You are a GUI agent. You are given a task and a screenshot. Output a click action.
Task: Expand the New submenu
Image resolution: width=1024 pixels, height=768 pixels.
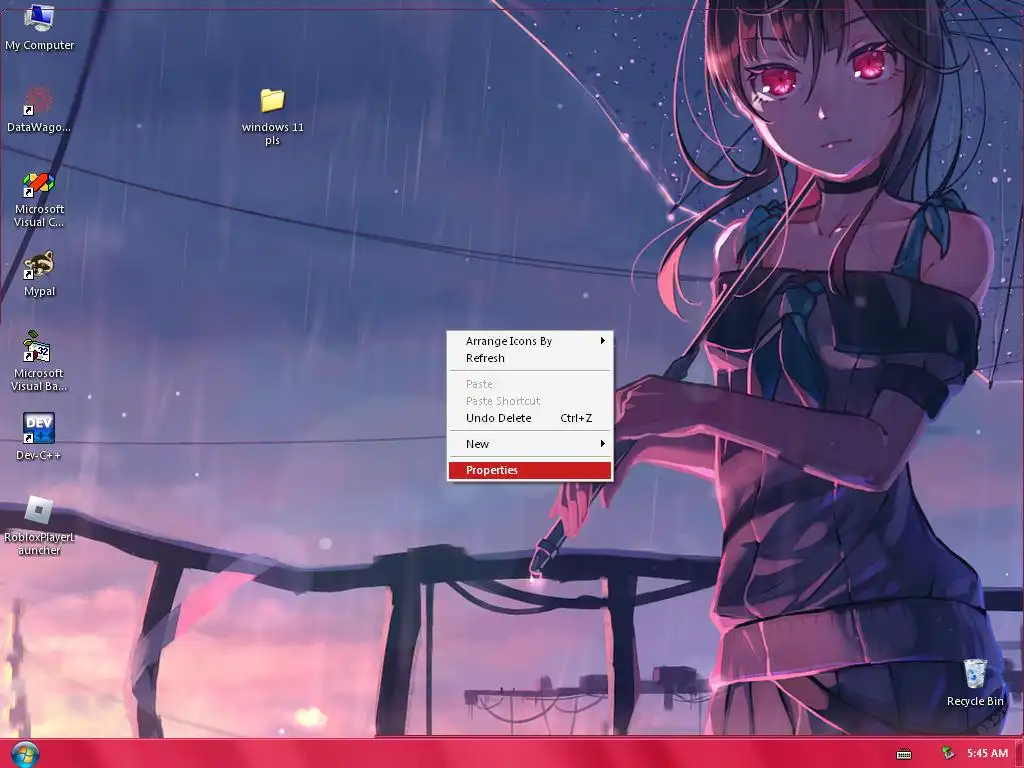(x=530, y=444)
